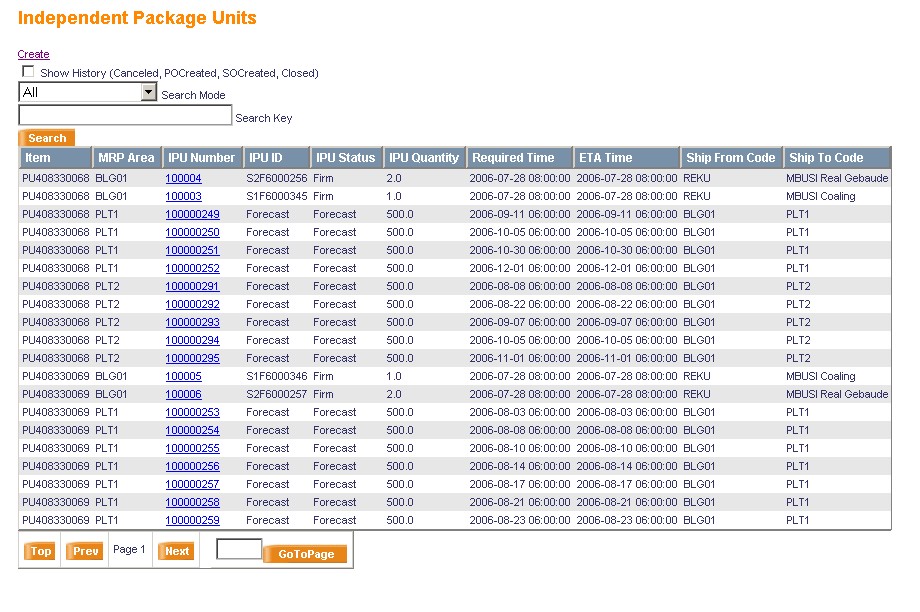Screen dimensions: 920x612
Task: Open IPU Number 100000250 link
Action: [x=192, y=232]
